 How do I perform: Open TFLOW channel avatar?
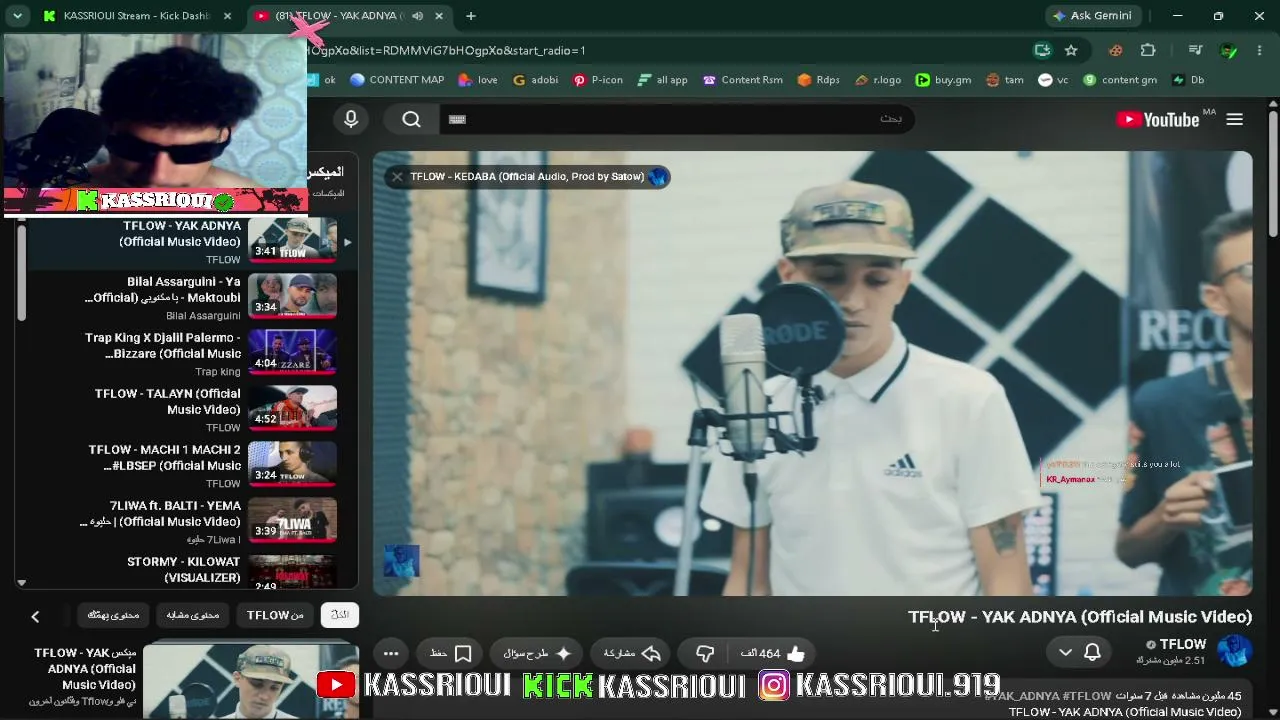1234,651
